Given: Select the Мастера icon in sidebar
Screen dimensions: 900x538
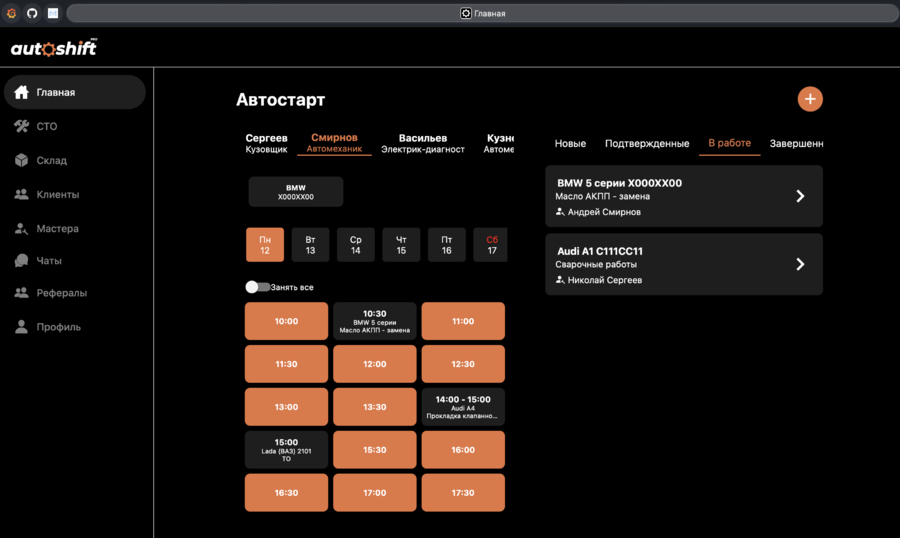Looking at the screenshot, I should tap(21, 228).
